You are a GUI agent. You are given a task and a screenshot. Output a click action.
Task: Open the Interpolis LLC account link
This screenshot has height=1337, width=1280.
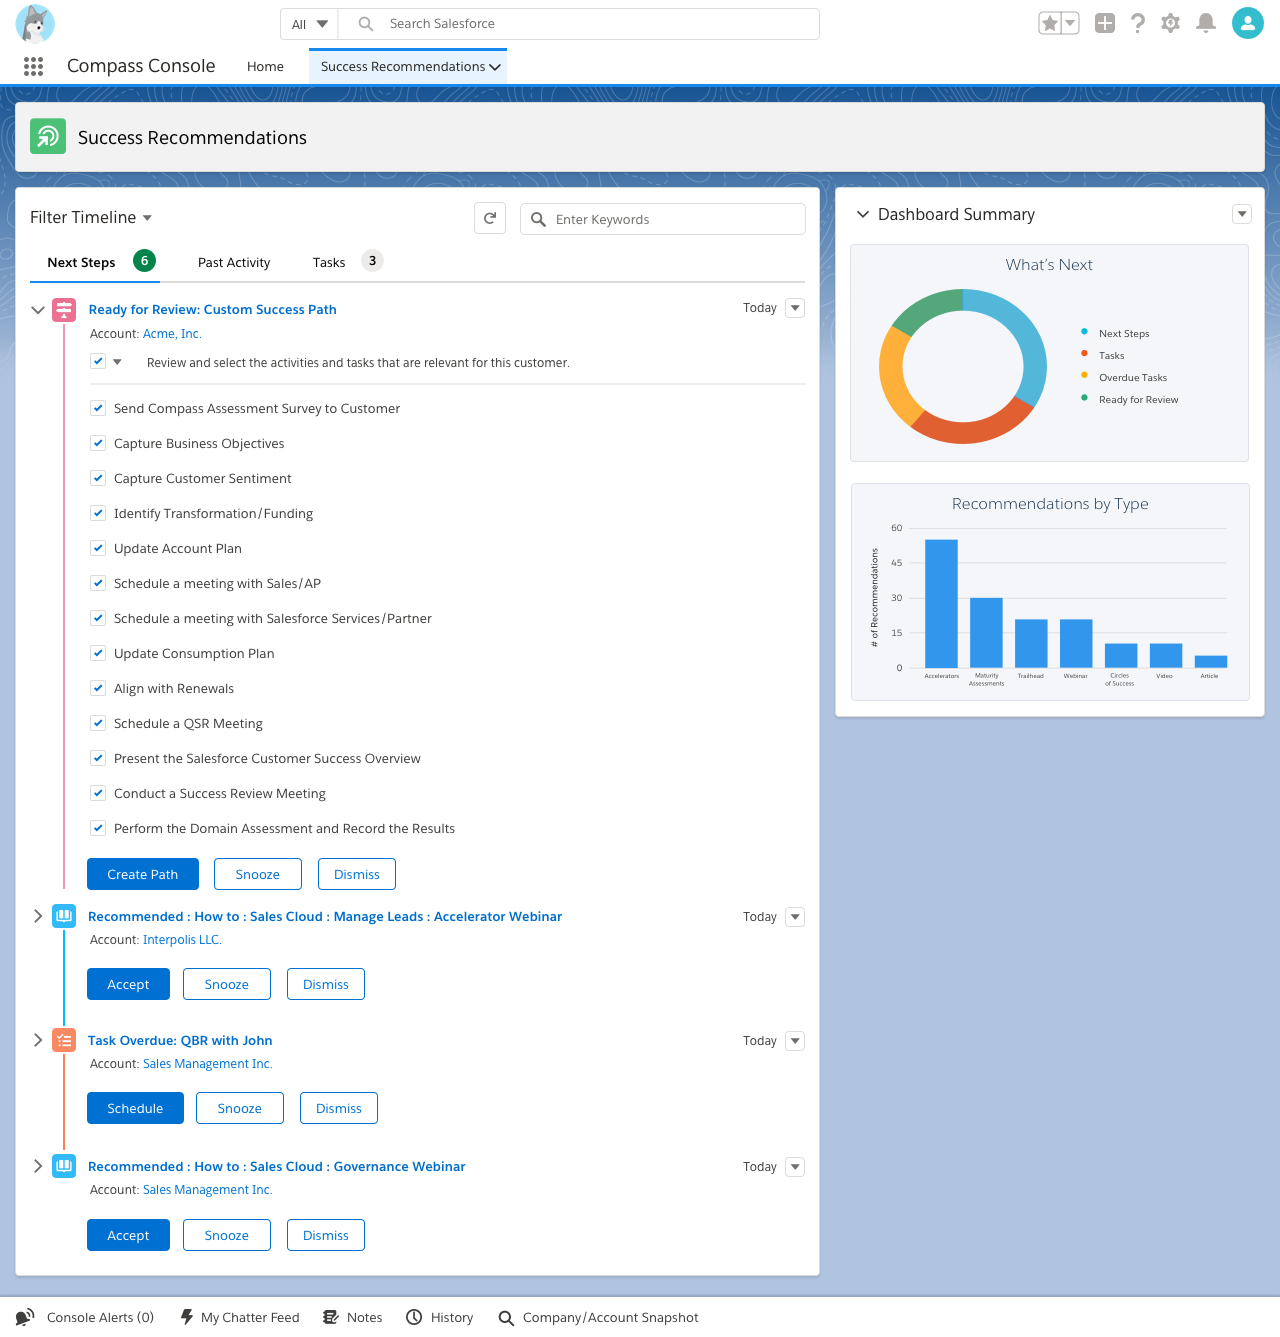182,940
